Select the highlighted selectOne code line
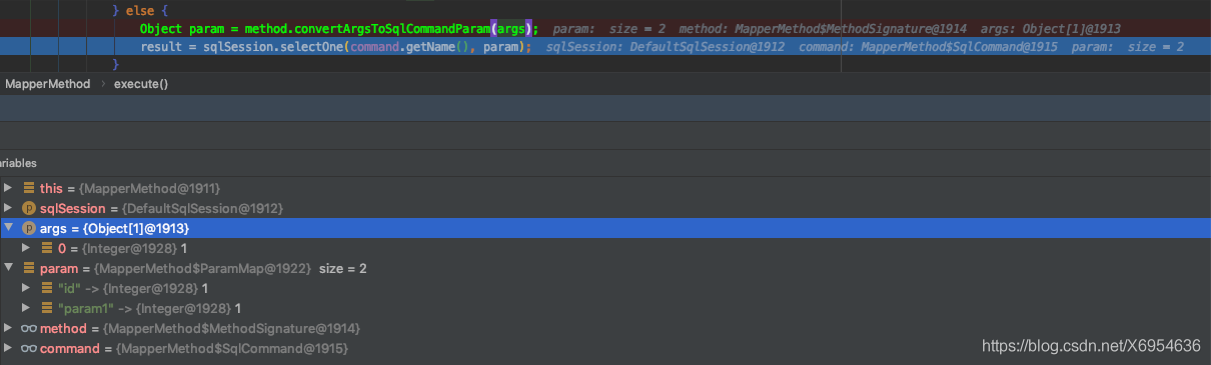1211x365 pixels. [x=605, y=47]
